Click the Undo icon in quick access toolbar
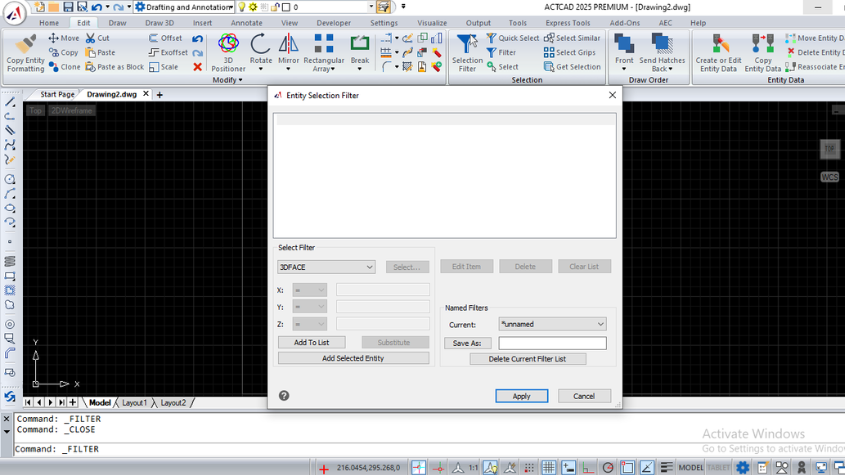 pos(97,7)
